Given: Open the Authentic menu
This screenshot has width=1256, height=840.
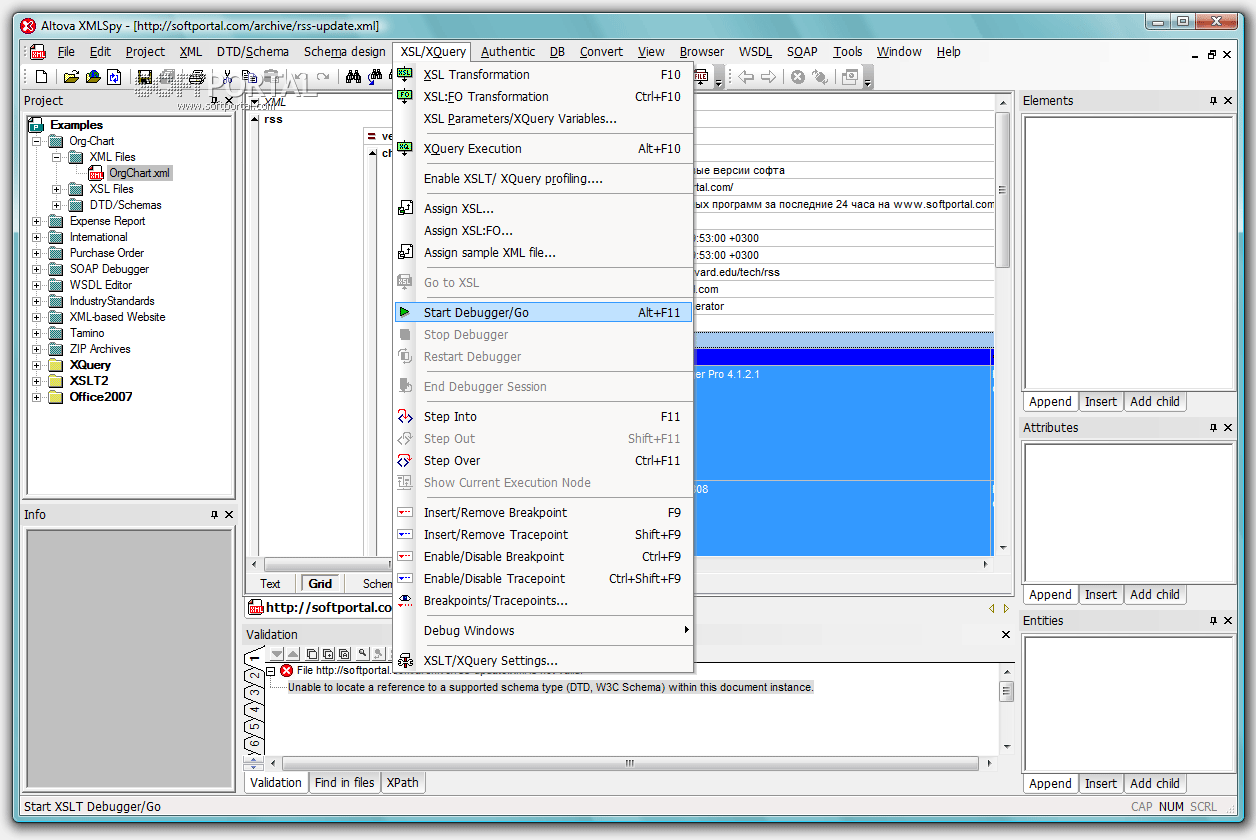Looking at the screenshot, I should [508, 52].
